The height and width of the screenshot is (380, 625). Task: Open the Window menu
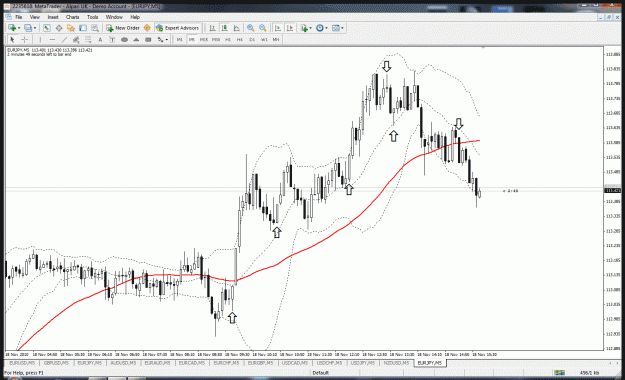(x=114, y=17)
